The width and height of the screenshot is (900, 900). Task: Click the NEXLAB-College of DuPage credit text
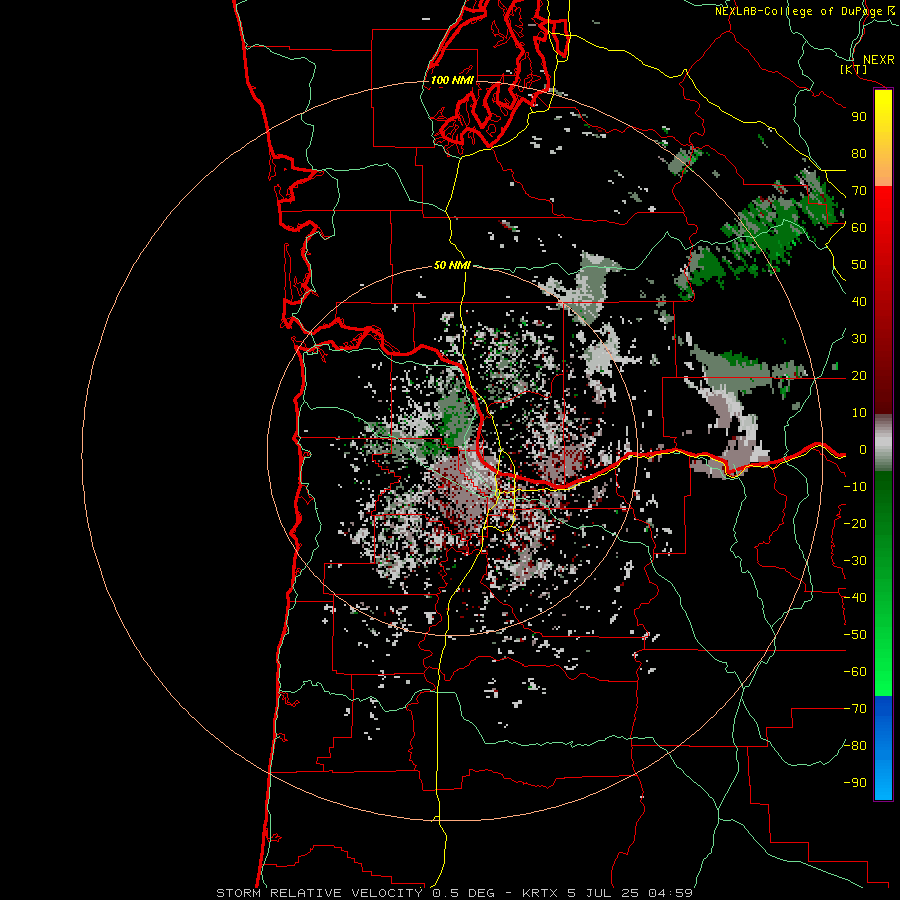pyautogui.click(x=798, y=11)
